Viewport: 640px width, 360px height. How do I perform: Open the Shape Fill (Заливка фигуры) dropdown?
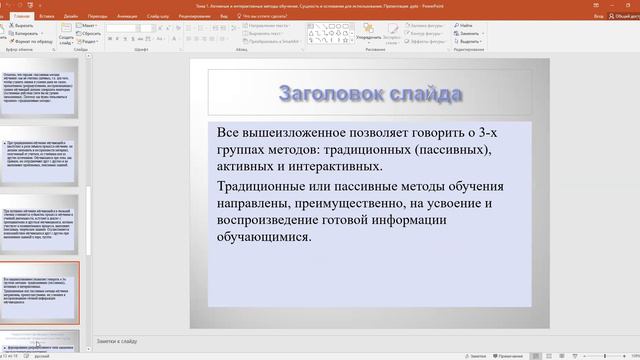pos(424,25)
